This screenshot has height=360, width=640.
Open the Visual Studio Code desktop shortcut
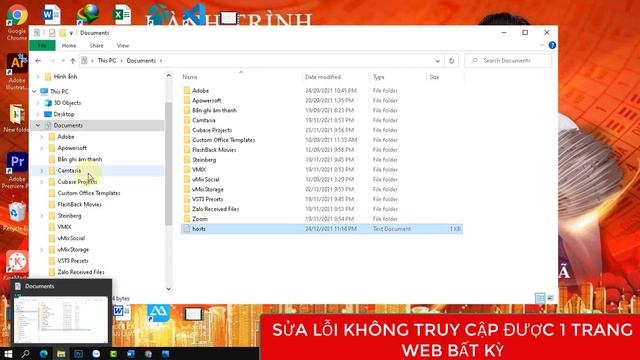[x=193, y=15]
